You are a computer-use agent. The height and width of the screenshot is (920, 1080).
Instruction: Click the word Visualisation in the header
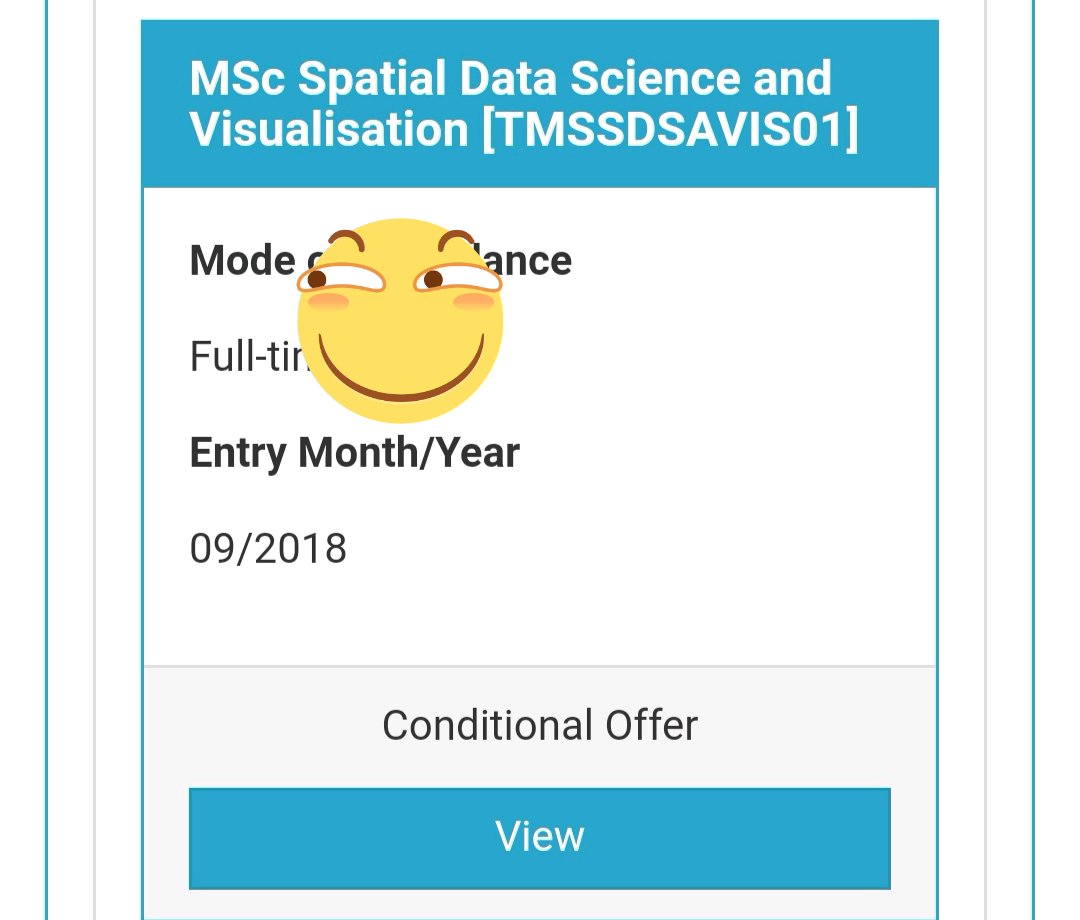(328, 130)
